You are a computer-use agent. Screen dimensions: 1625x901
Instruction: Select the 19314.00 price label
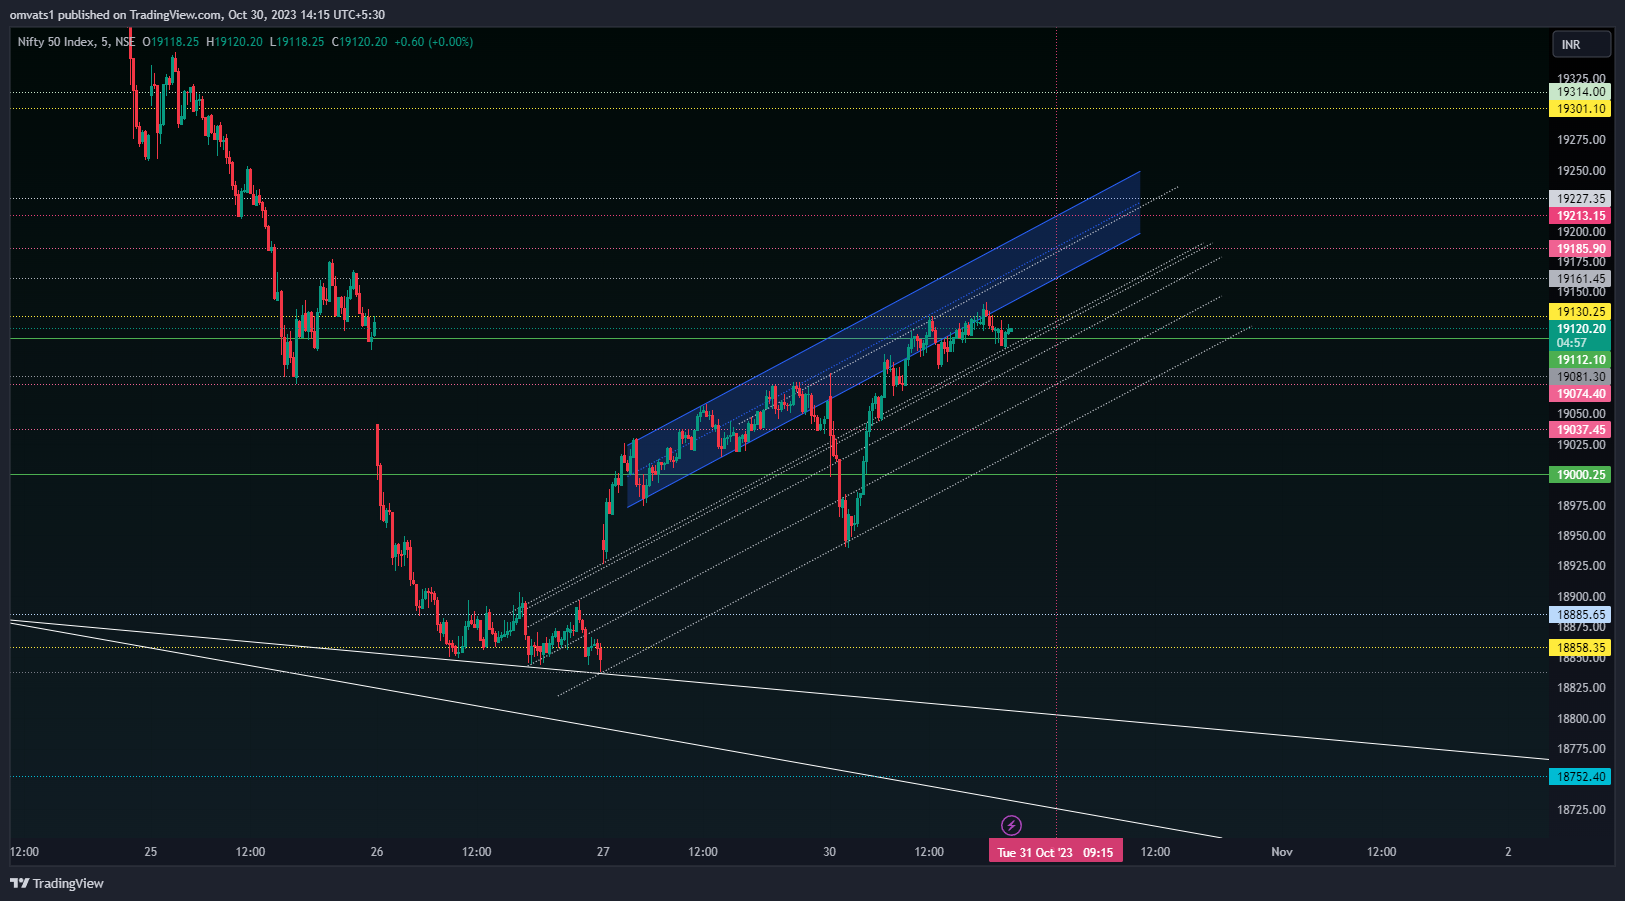coord(1580,92)
